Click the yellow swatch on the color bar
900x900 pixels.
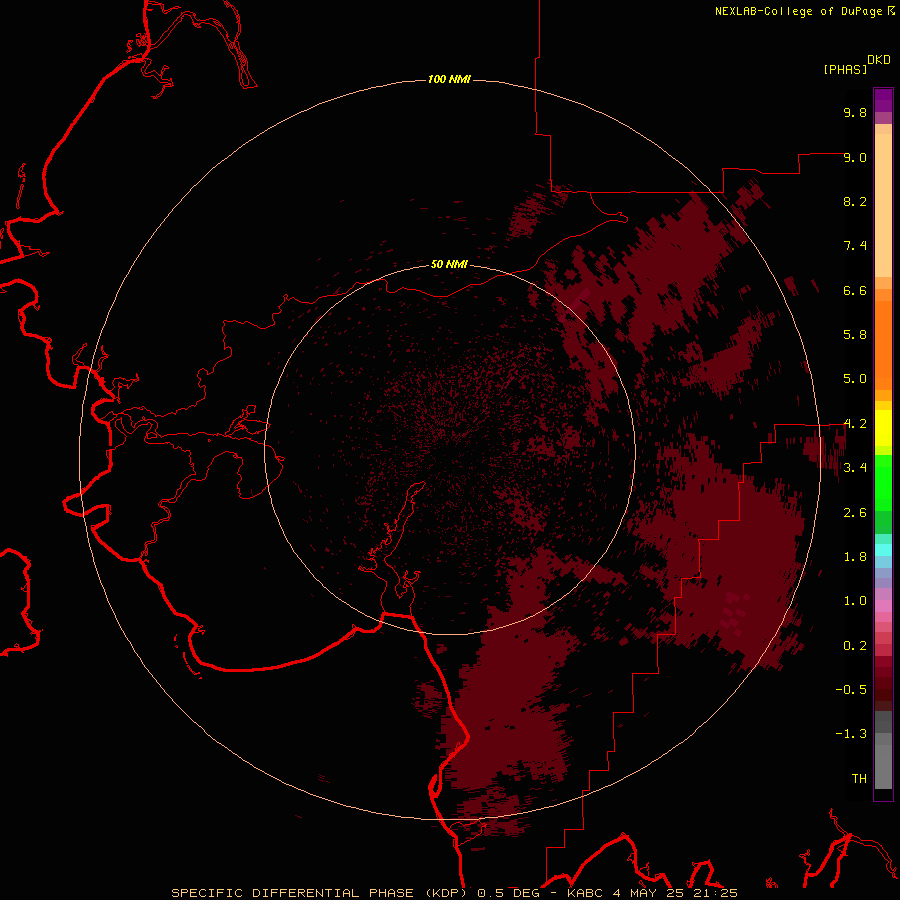[x=883, y=428]
